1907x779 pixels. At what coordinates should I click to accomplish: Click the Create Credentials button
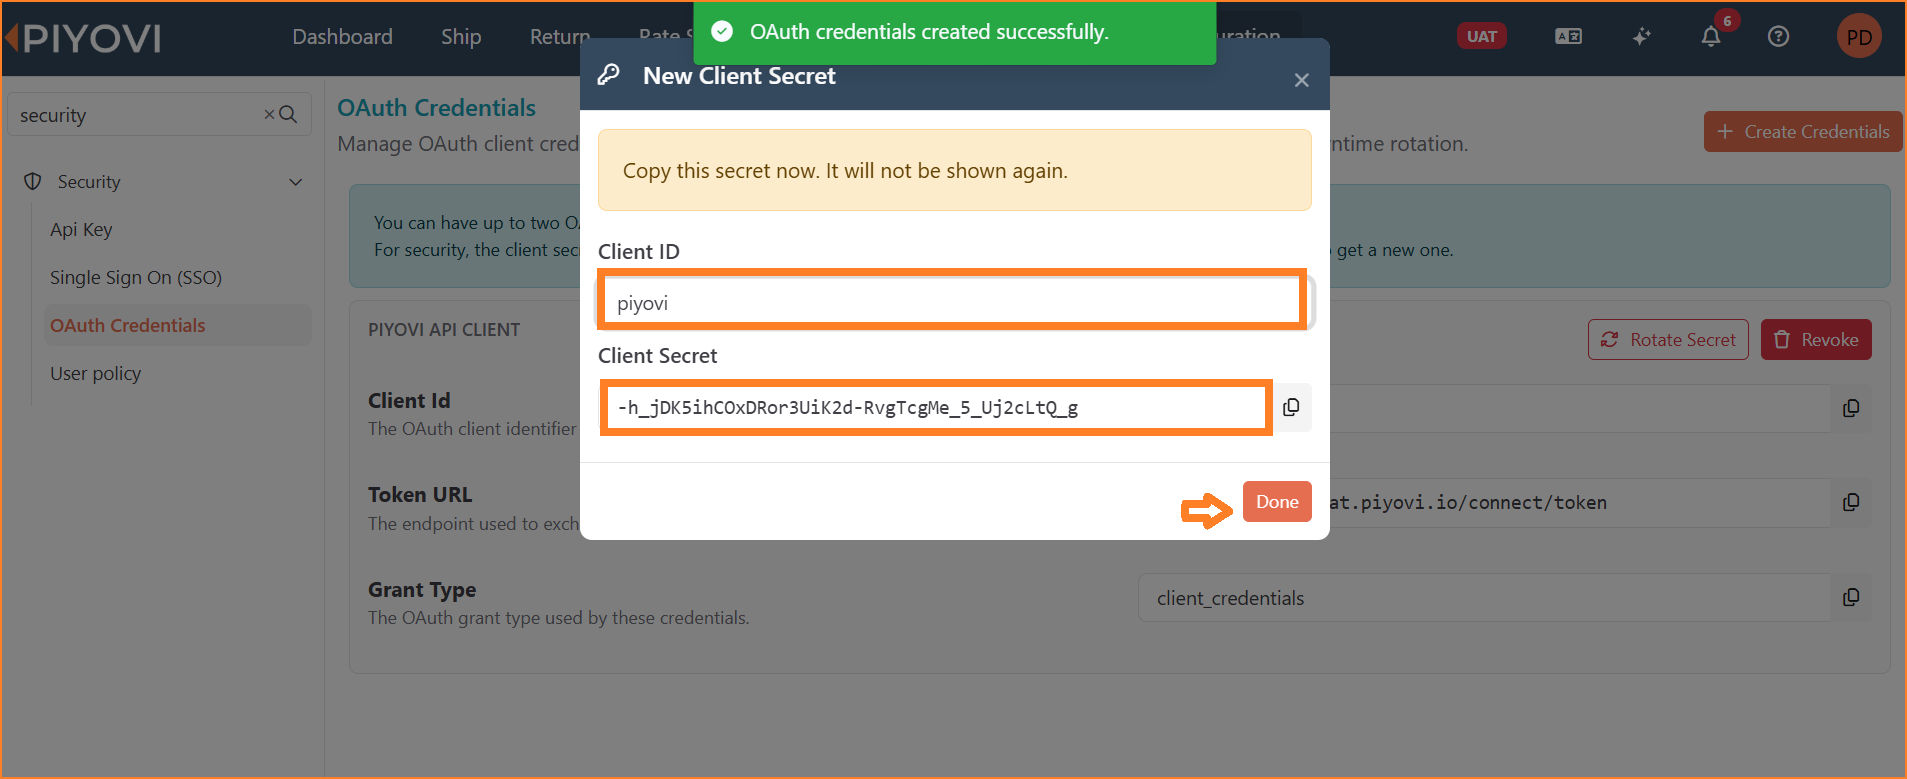point(1803,132)
